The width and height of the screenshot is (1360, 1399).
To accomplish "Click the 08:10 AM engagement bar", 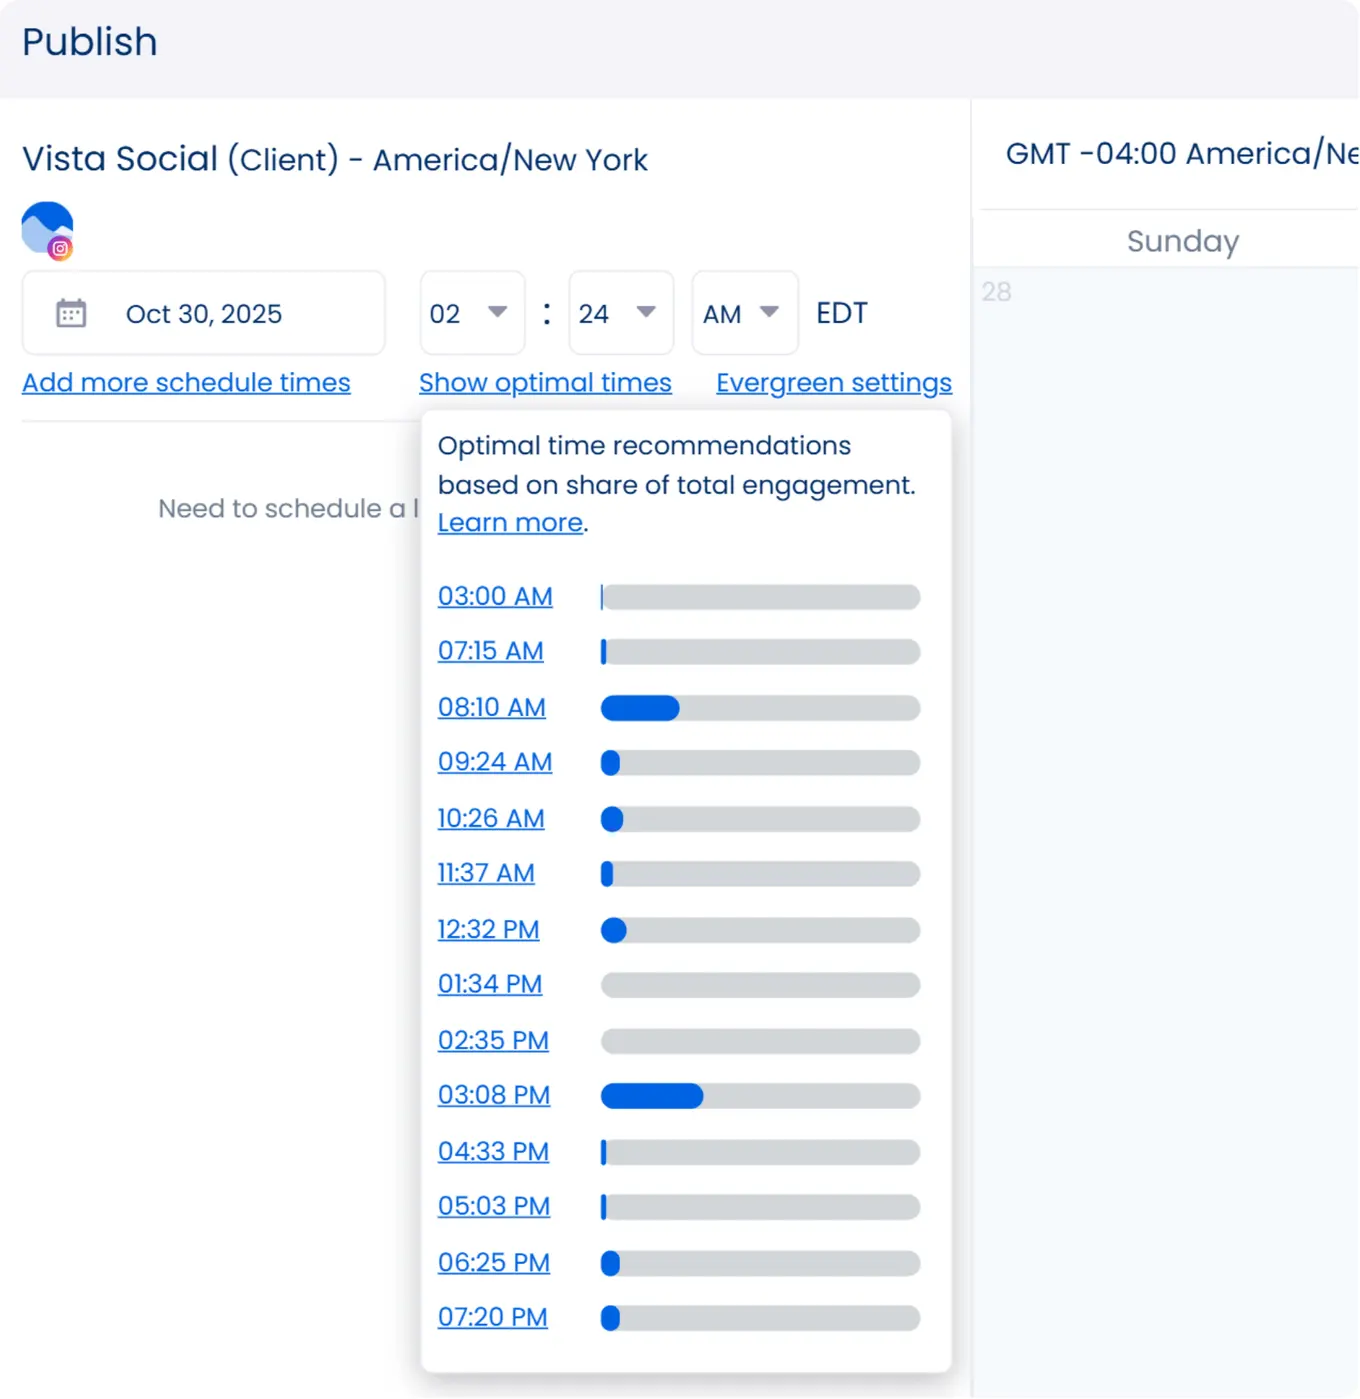I will (759, 709).
